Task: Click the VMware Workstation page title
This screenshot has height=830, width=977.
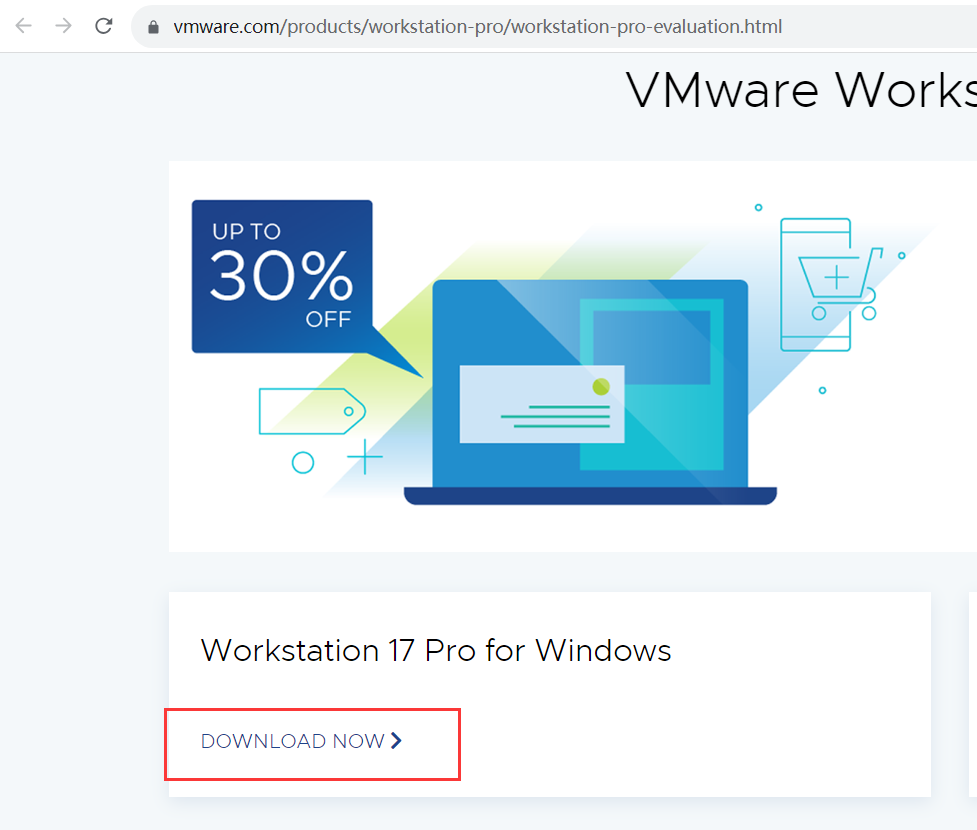Action: tap(801, 90)
